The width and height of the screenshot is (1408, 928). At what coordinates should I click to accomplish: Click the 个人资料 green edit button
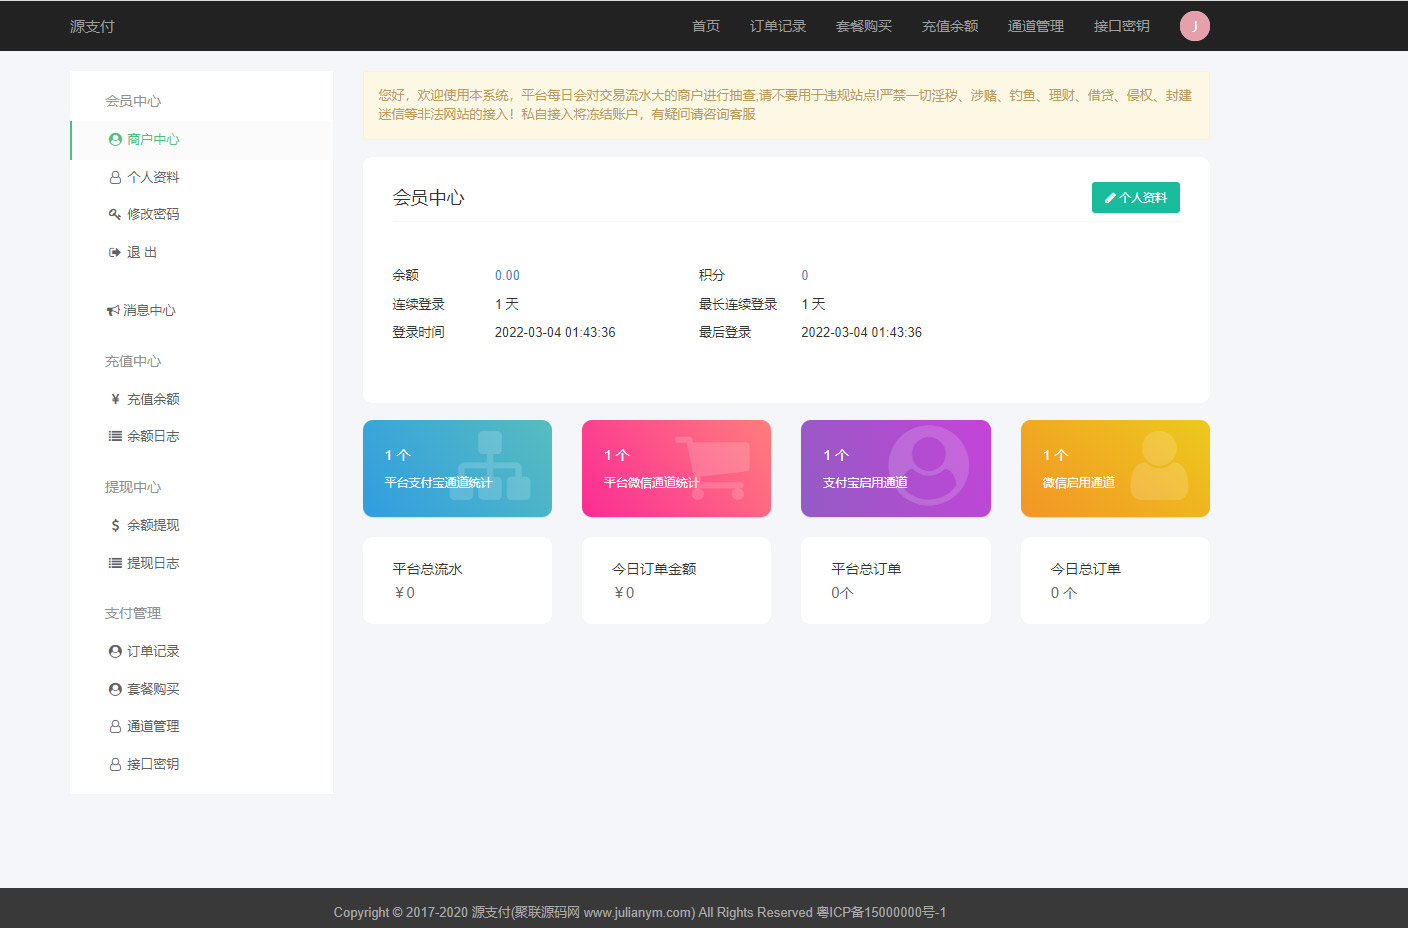click(1135, 198)
